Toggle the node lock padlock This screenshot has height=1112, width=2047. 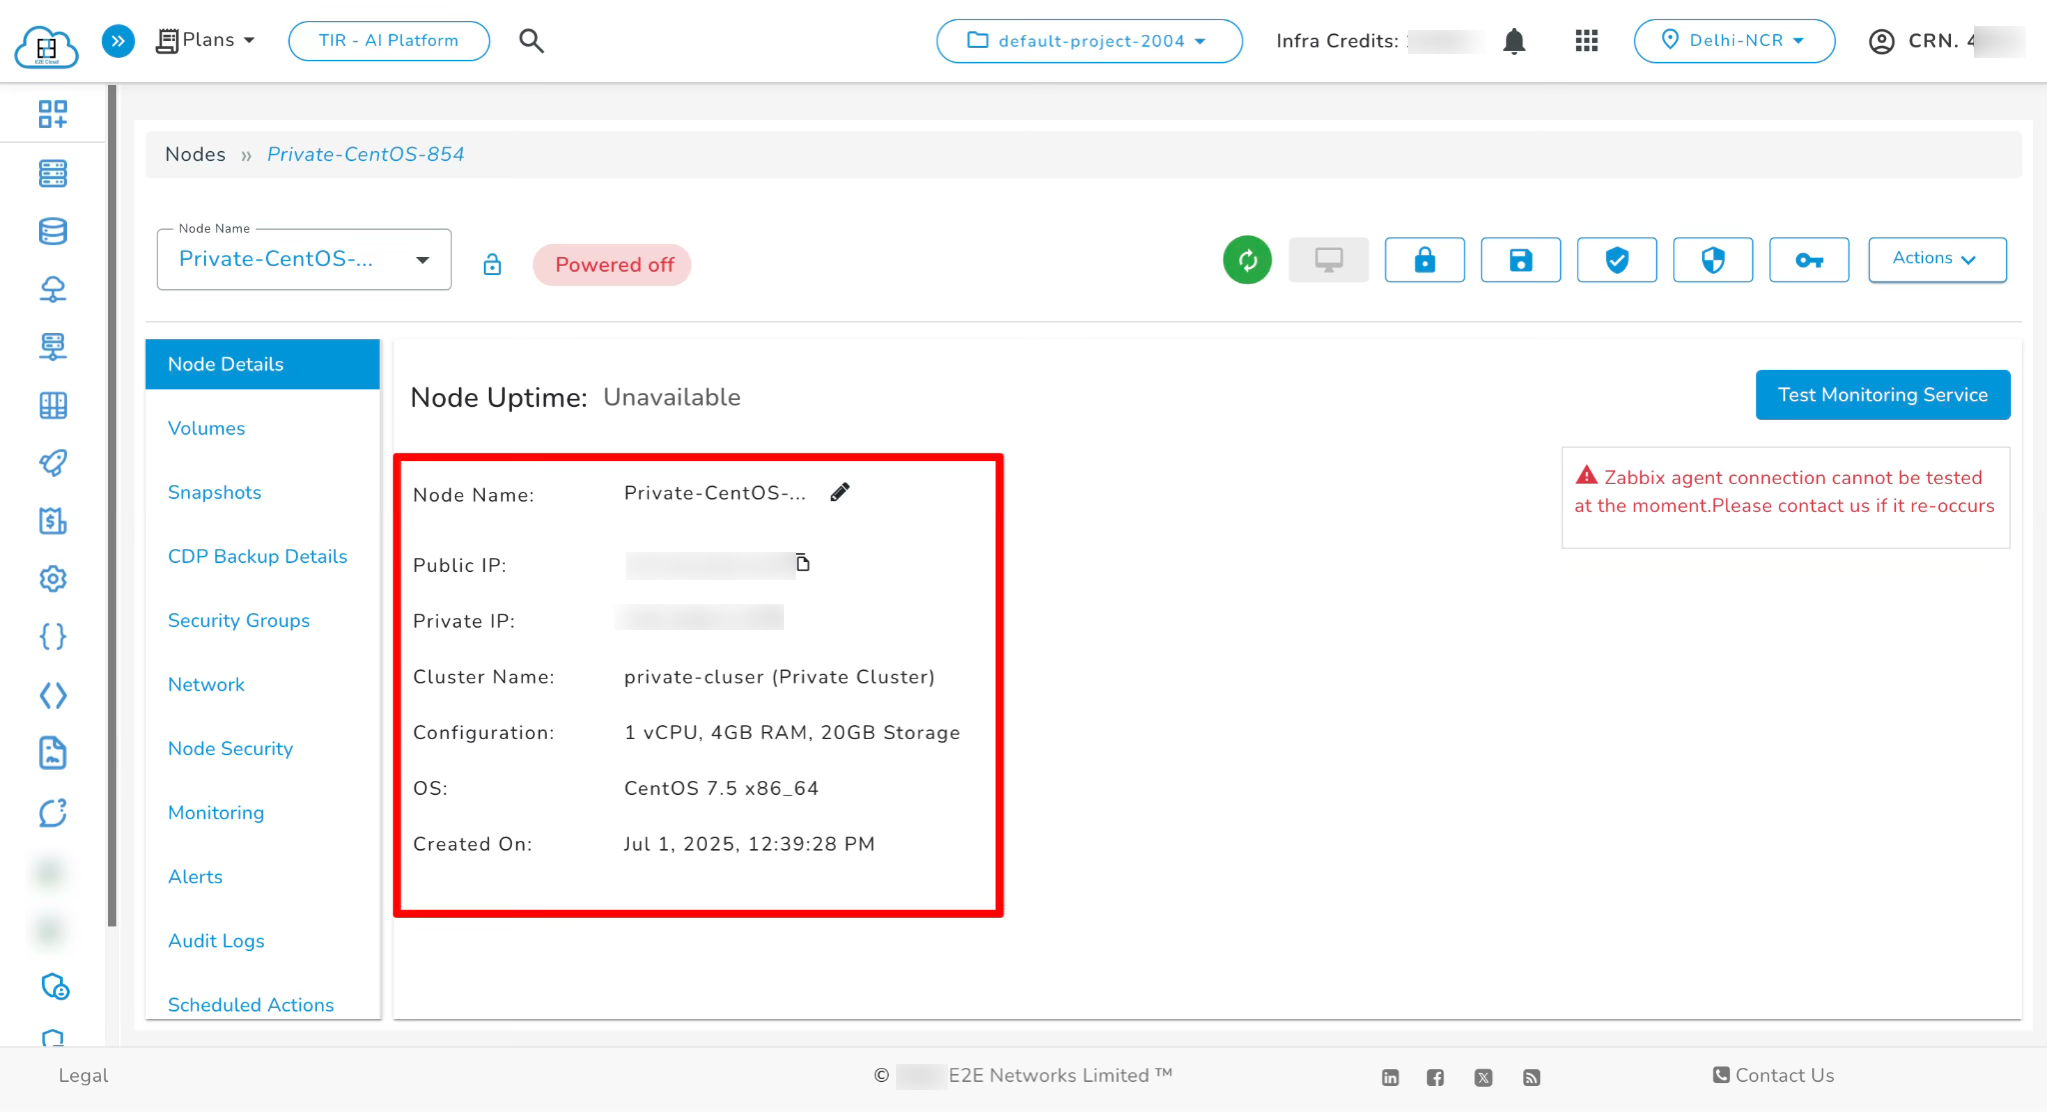click(491, 264)
